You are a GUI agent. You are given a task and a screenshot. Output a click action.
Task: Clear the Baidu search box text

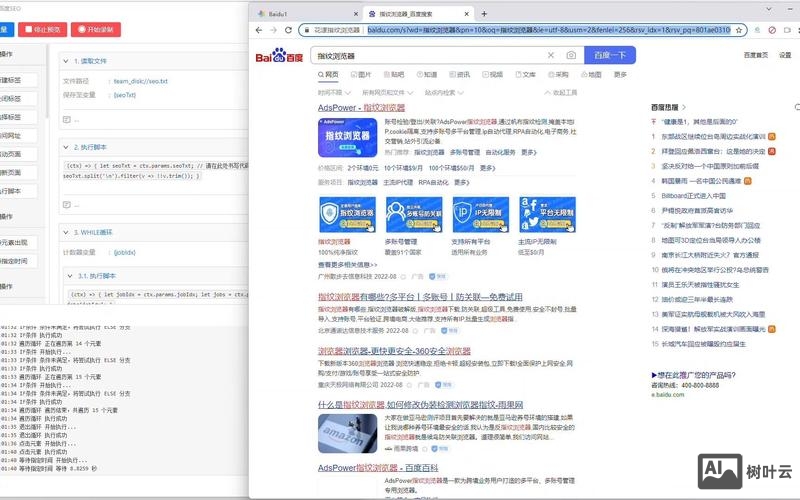(551, 55)
